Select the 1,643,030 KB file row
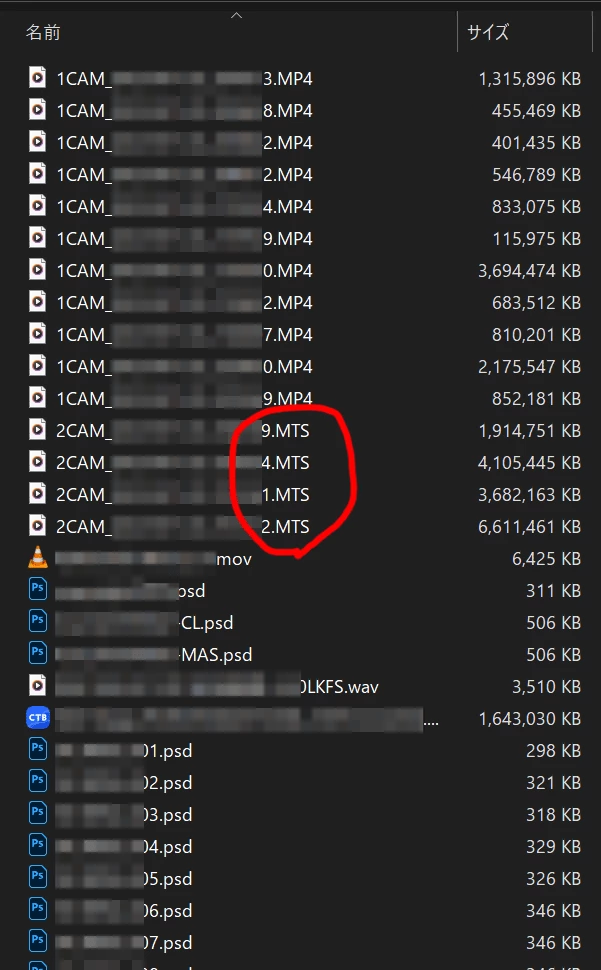The image size is (601, 970). tap(303, 718)
